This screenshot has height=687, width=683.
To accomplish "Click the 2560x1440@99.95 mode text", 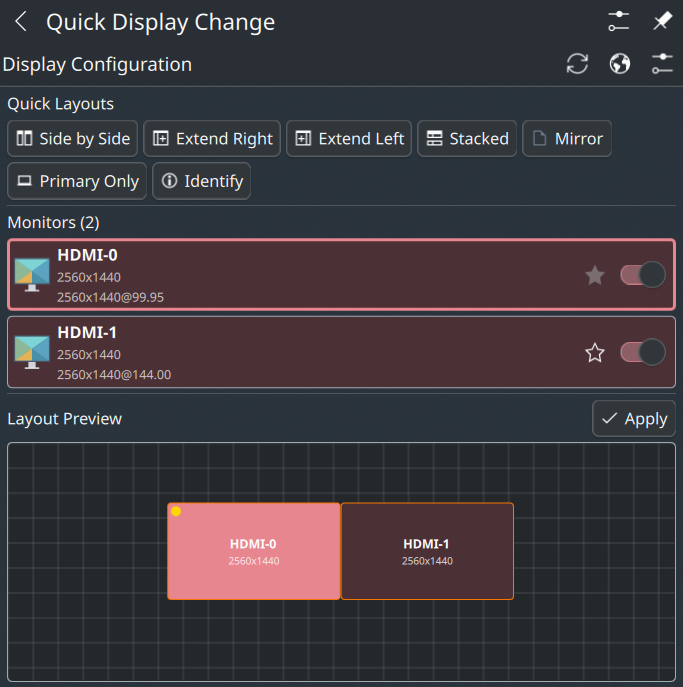I will (110, 297).
